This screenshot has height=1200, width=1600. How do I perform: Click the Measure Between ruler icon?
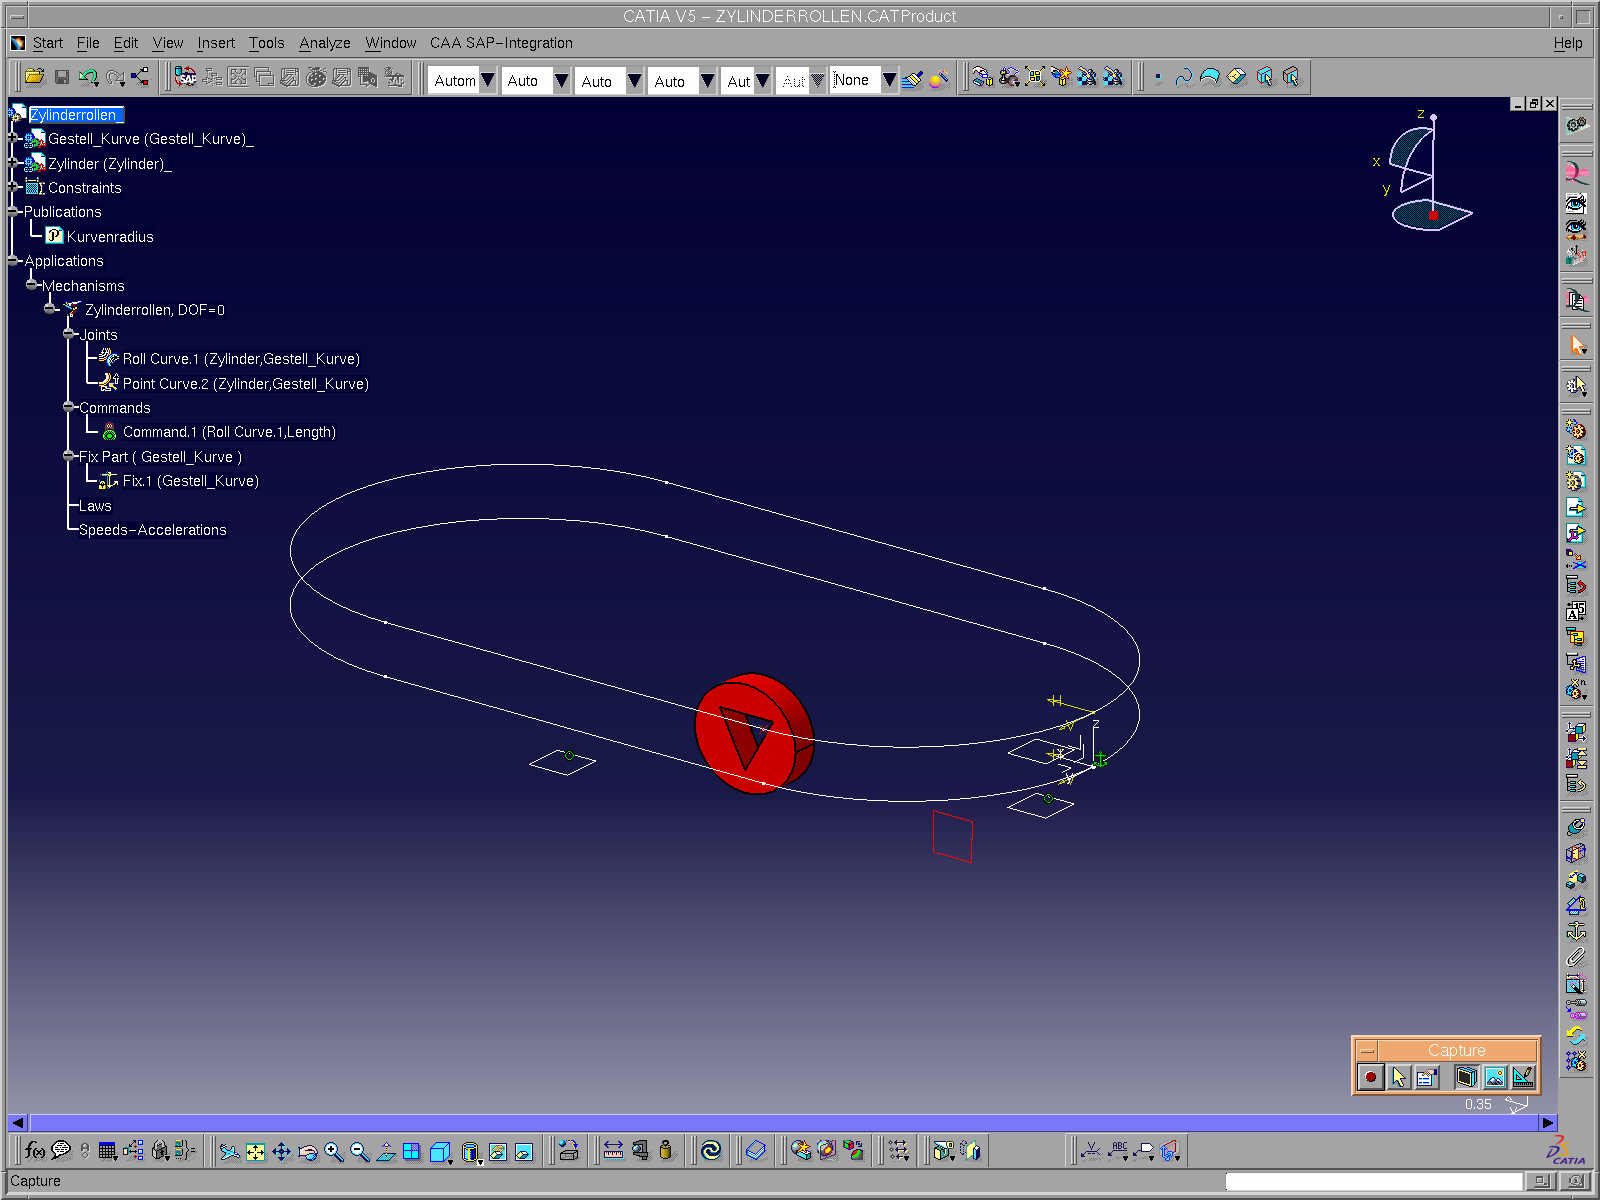pos(613,1151)
